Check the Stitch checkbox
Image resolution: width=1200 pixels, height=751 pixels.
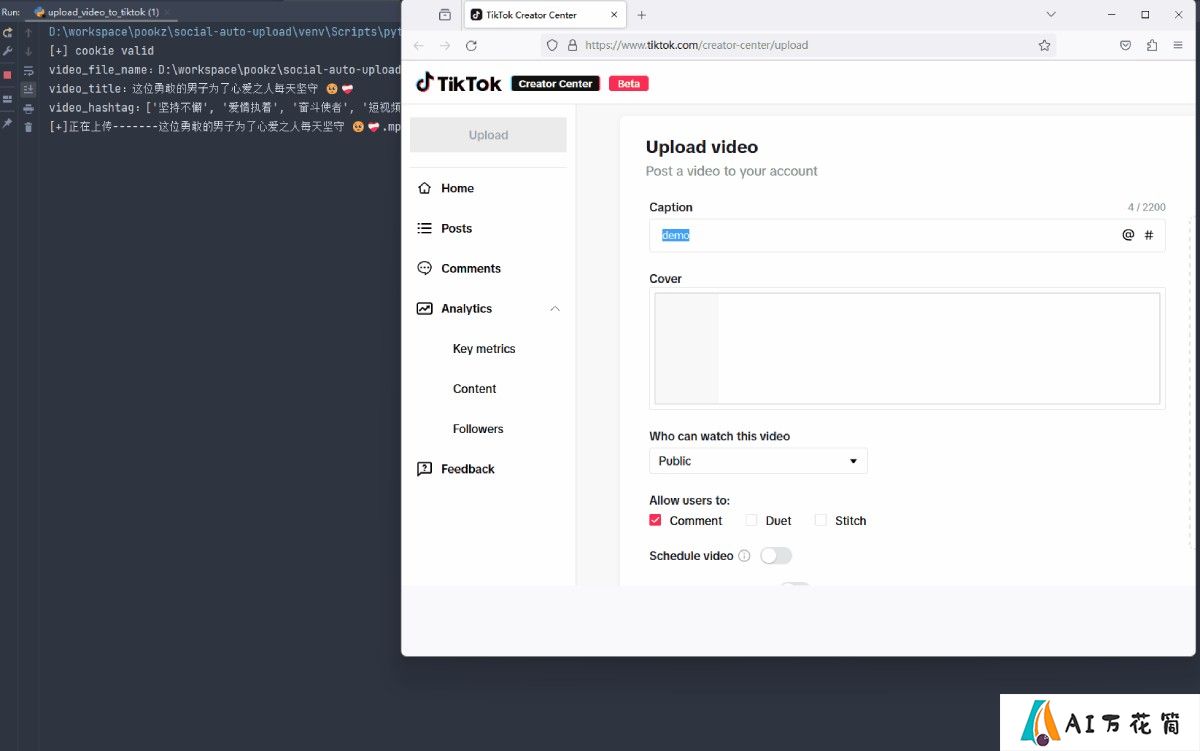pos(821,520)
